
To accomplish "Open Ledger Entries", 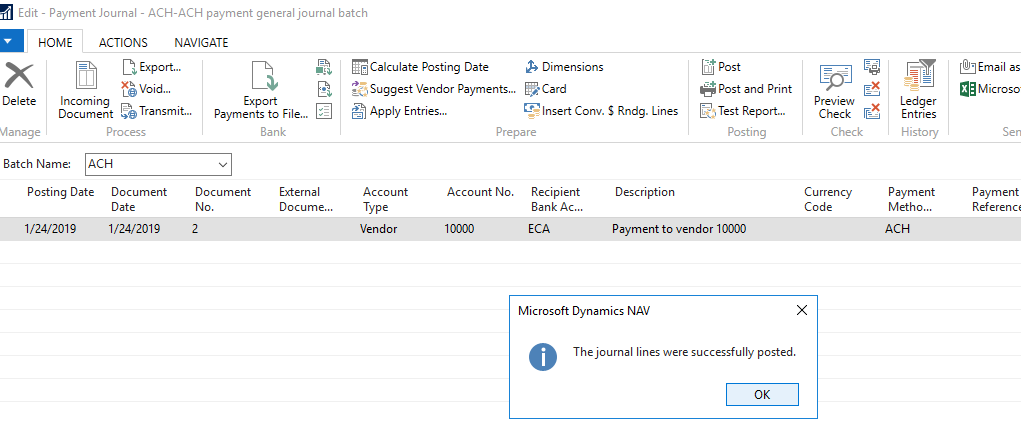I will point(919,90).
